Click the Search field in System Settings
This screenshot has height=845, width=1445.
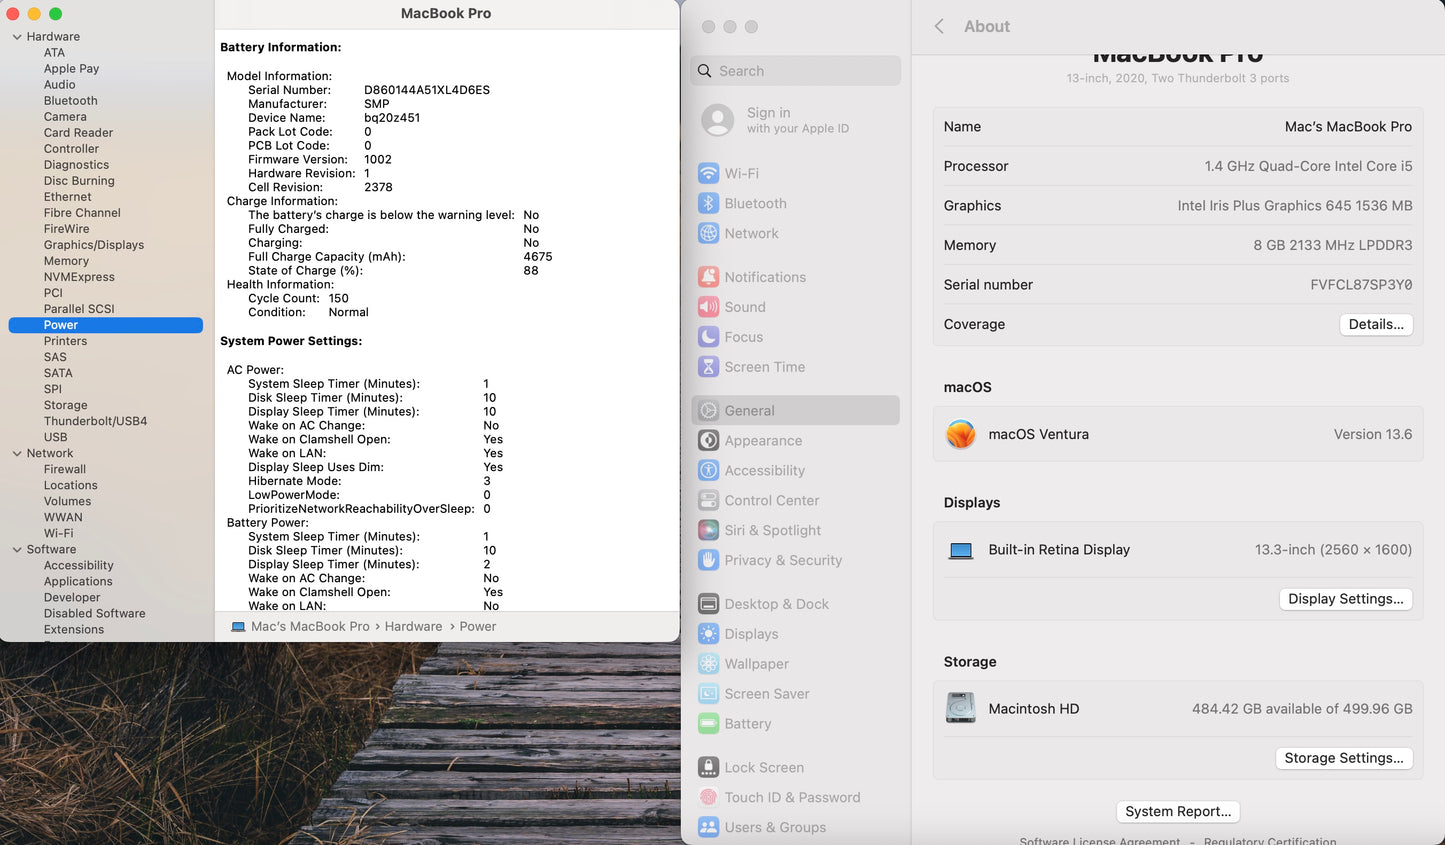[795, 71]
